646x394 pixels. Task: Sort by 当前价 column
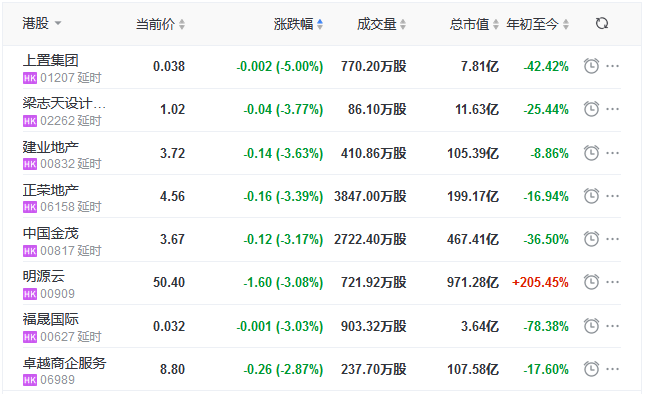(x=160, y=24)
